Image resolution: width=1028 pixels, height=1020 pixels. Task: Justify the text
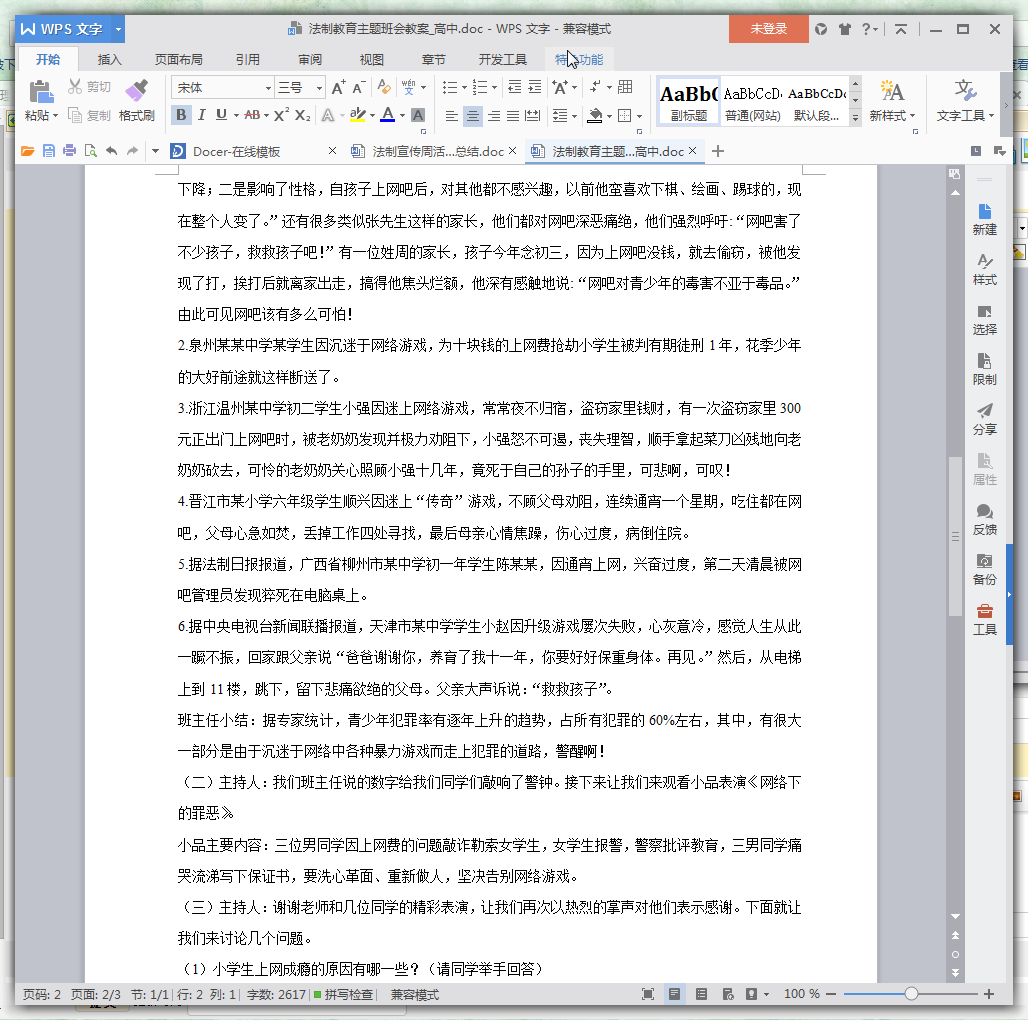click(513, 116)
